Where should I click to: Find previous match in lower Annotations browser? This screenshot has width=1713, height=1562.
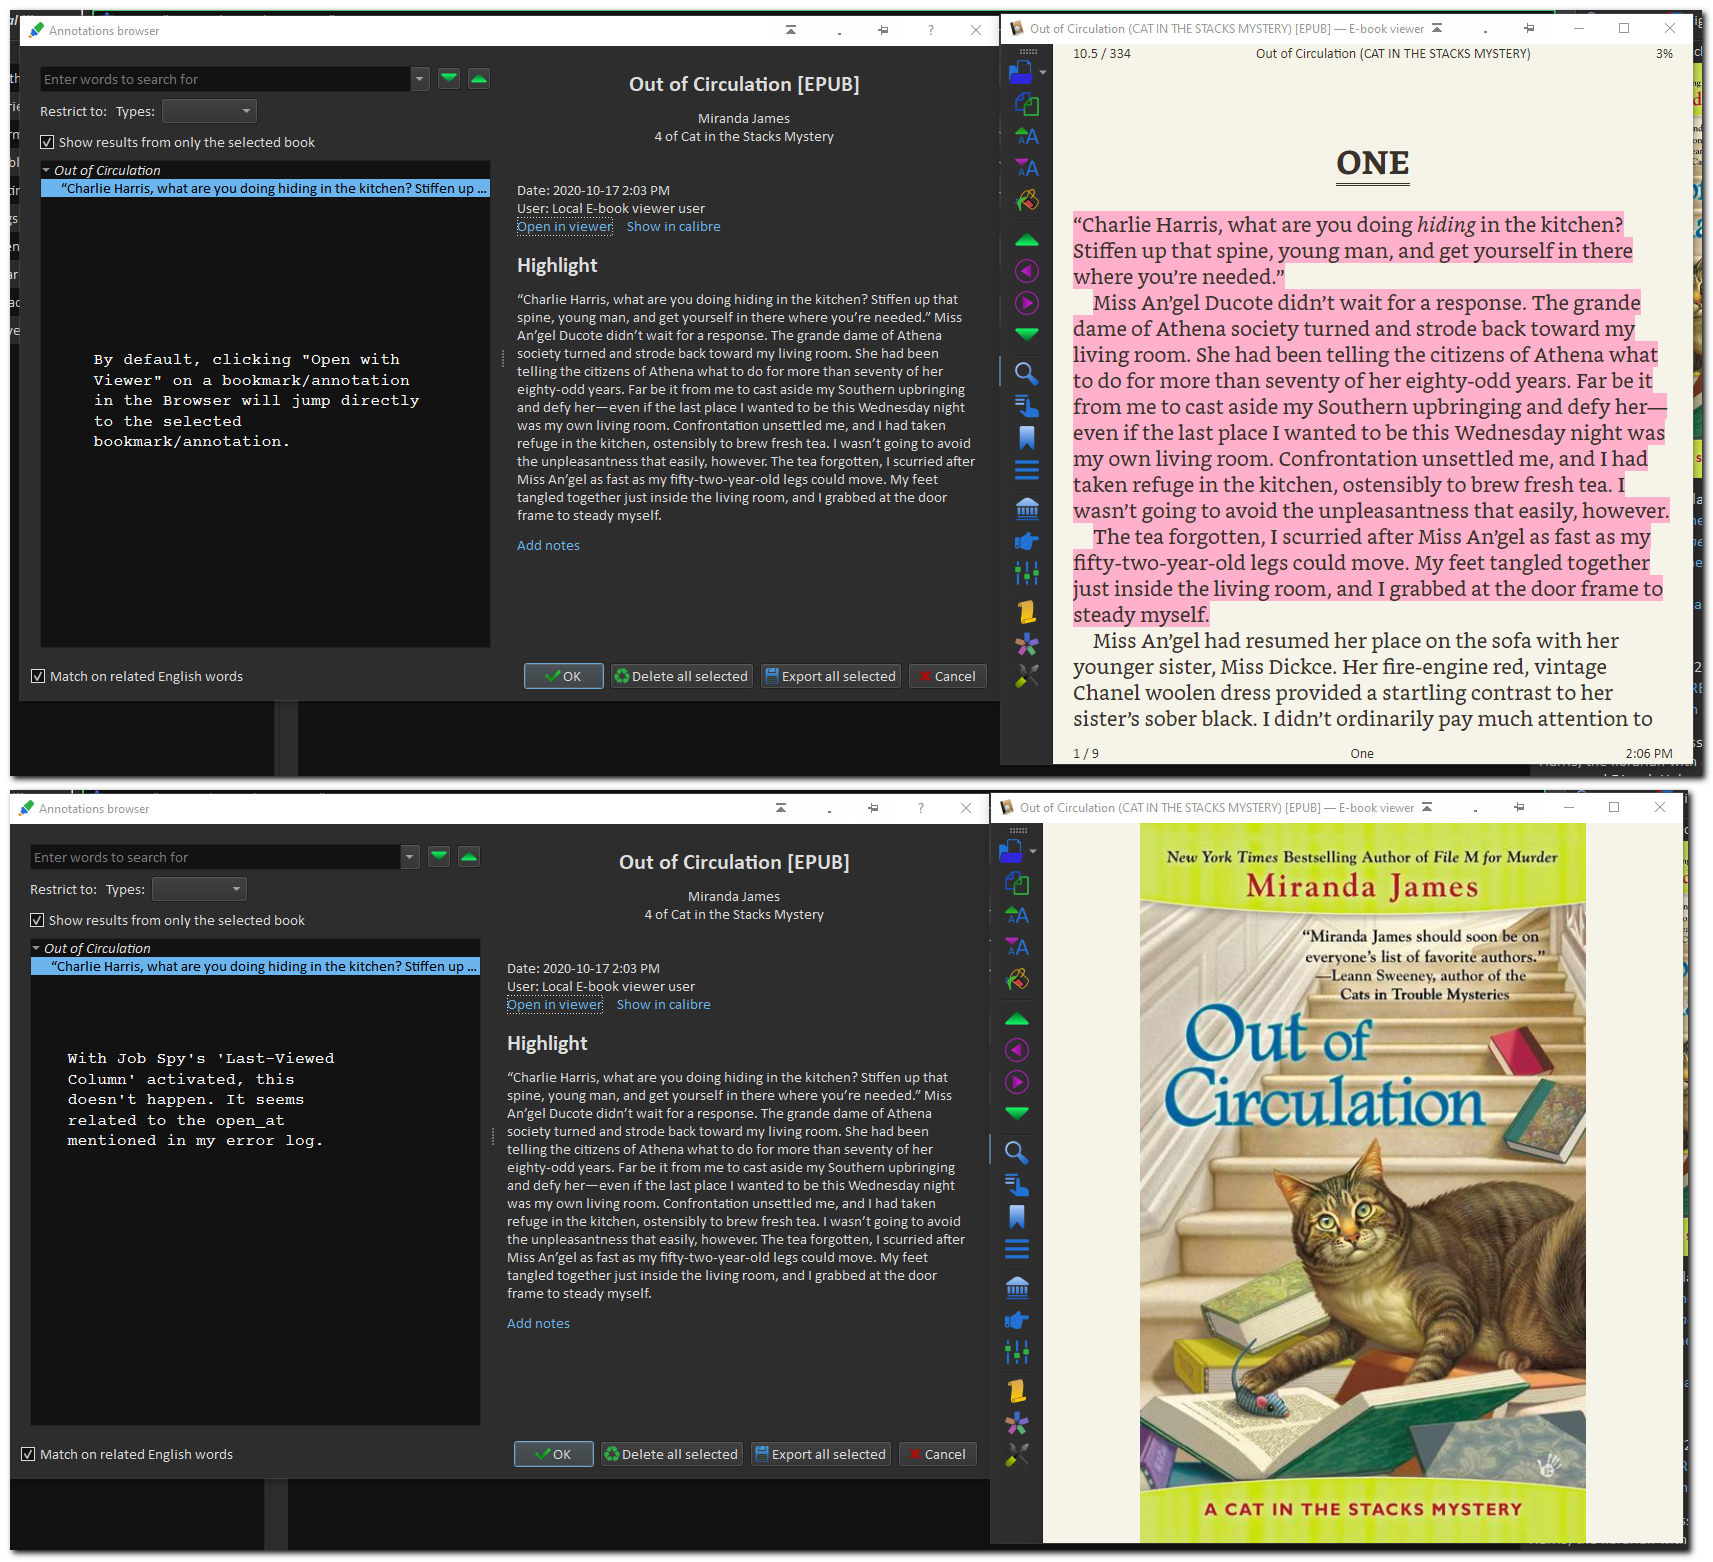[x=469, y=856]
